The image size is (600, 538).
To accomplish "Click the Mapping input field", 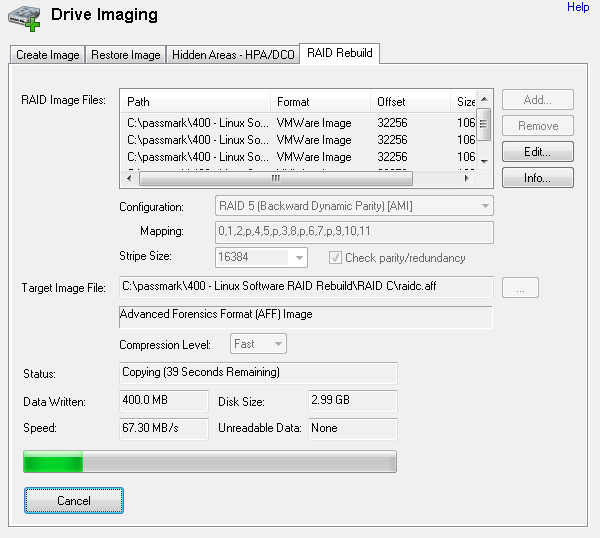I will coord(354,232).
